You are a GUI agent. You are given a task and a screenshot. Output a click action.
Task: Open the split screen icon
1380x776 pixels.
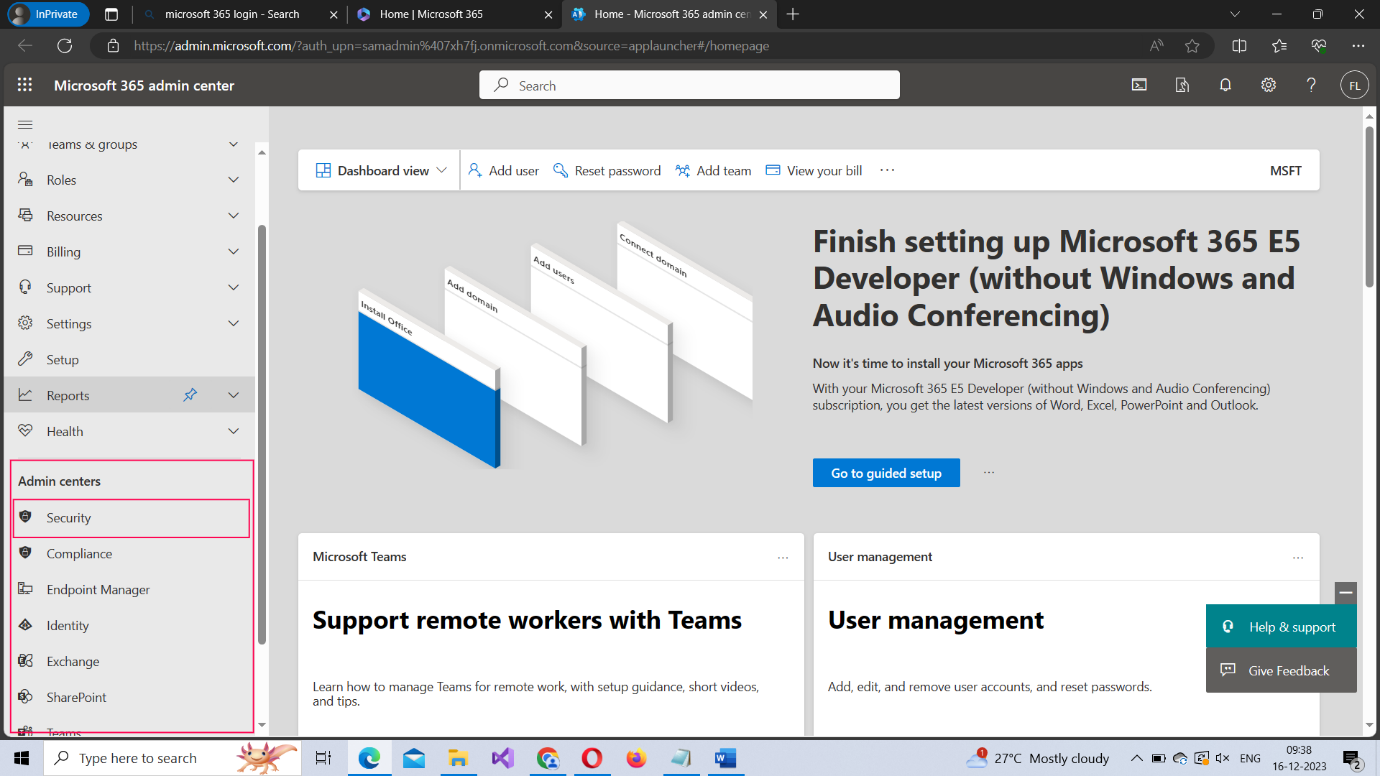pos(1239,46)
